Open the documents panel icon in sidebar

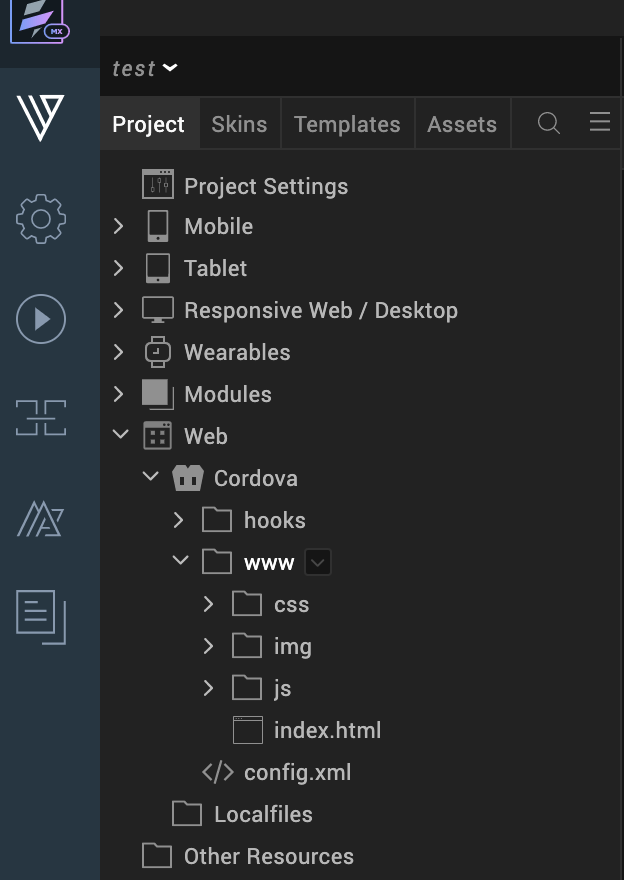[x=40, y=618]
